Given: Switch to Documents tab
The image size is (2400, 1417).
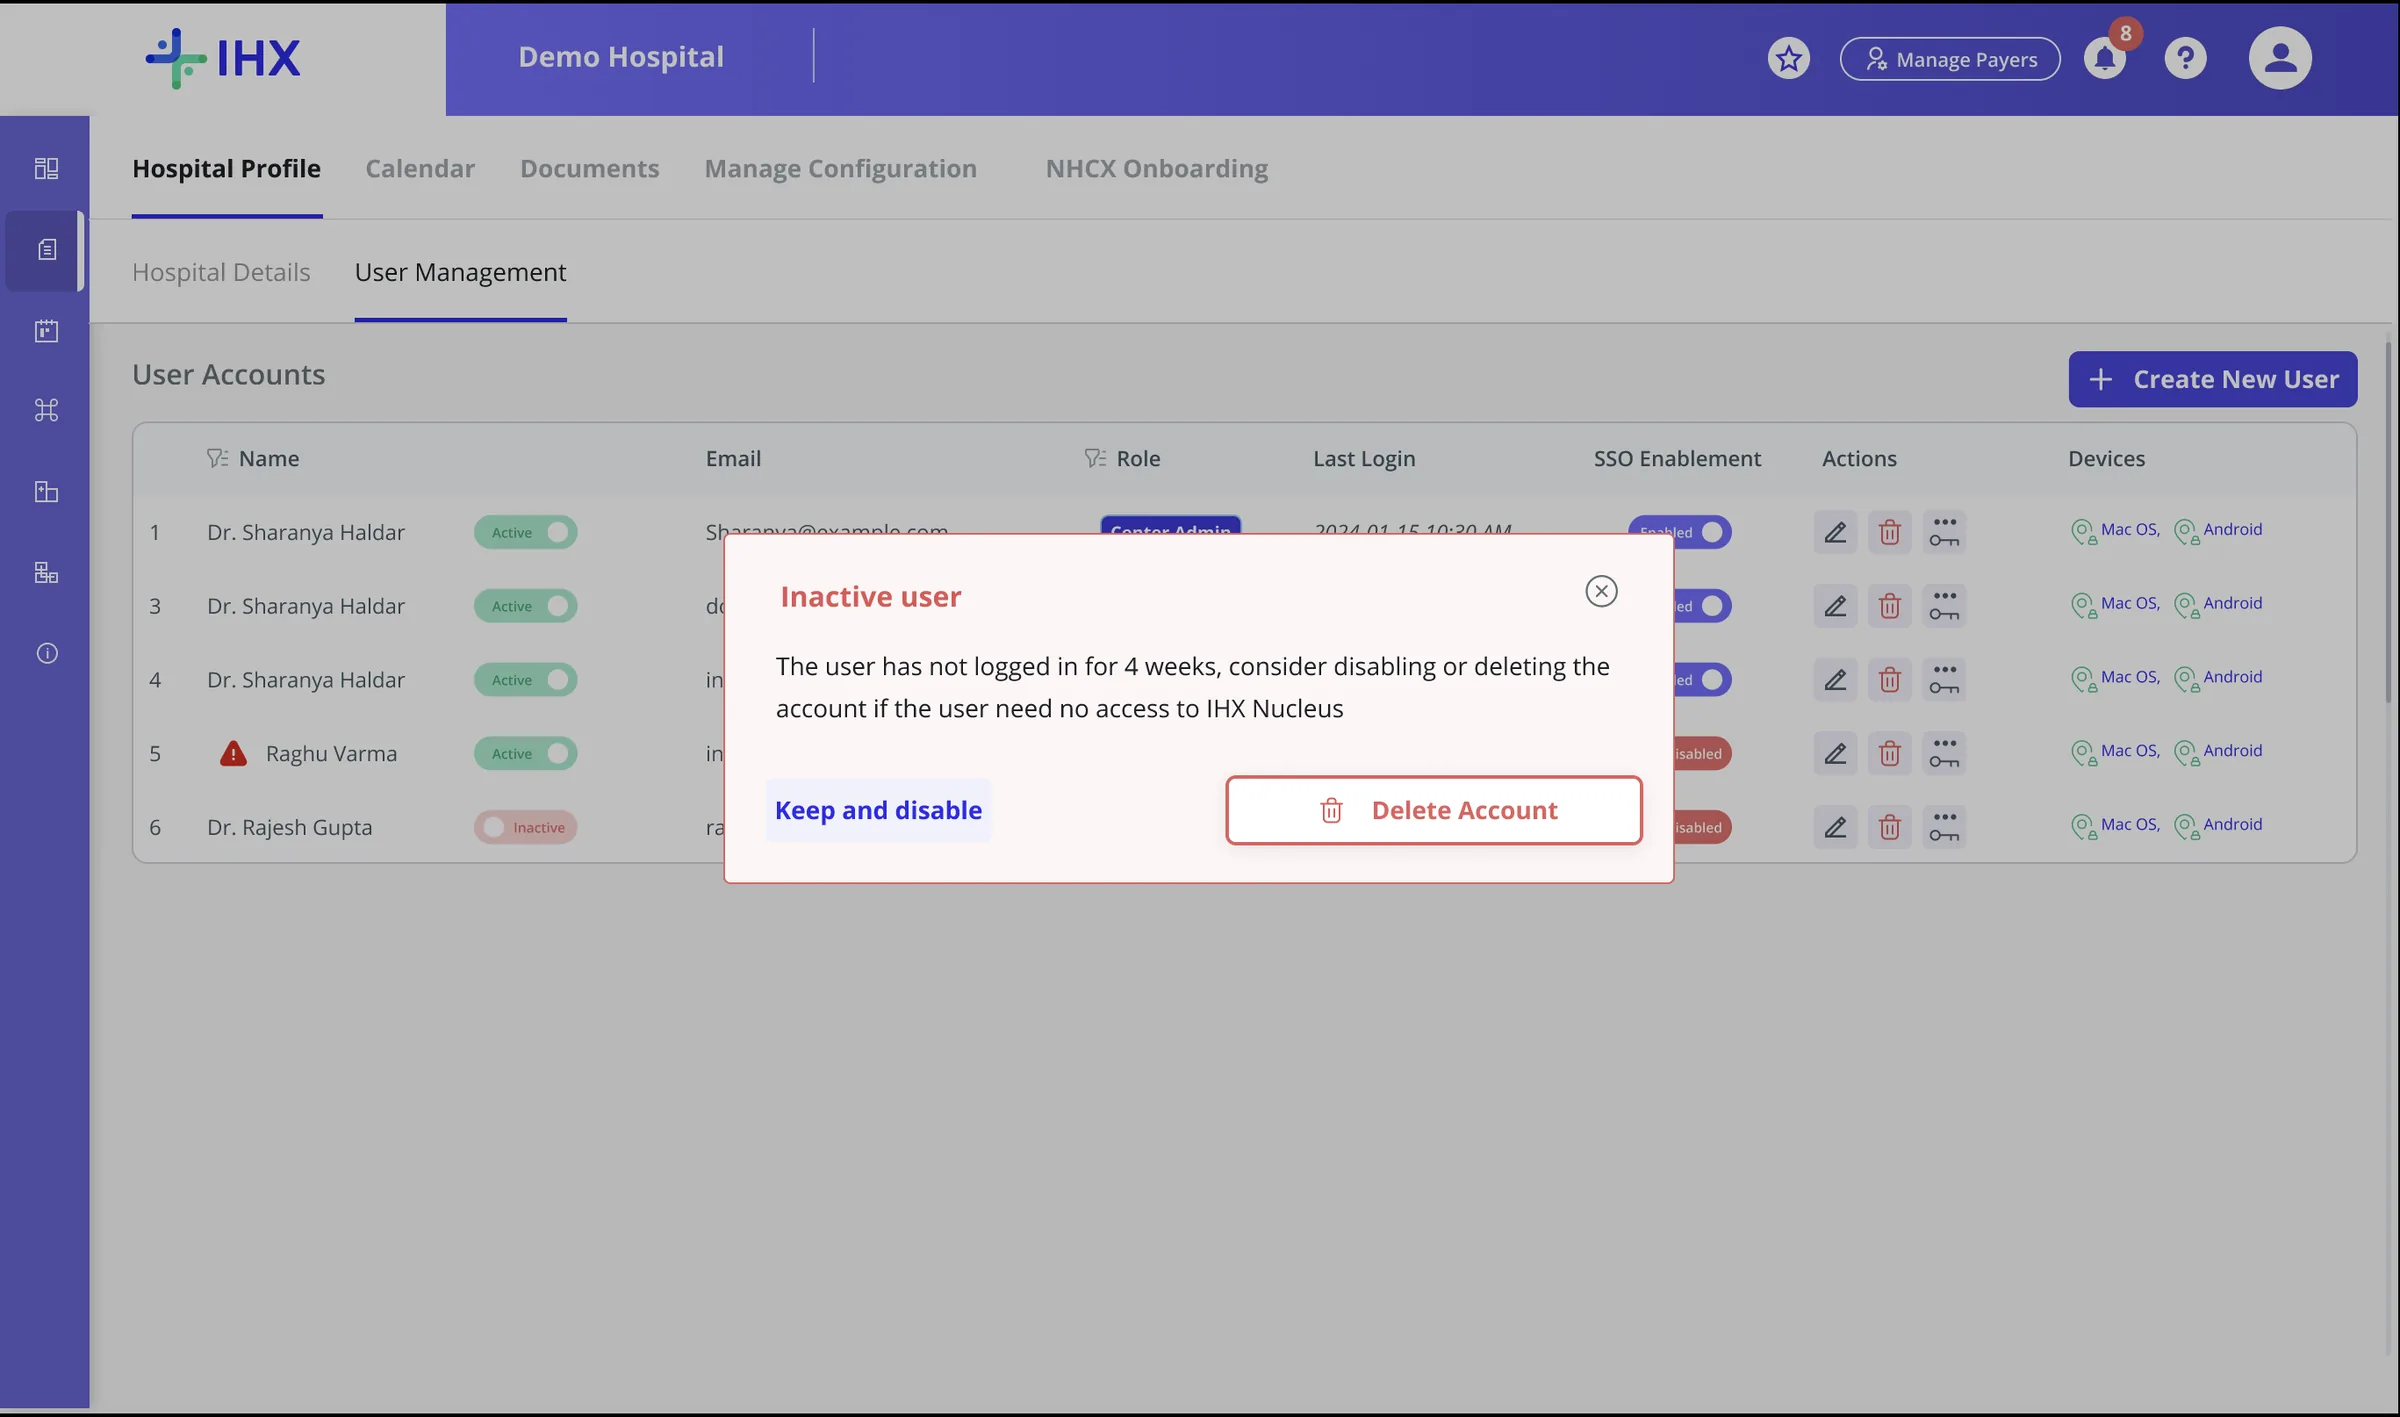Looking at the screenshot, I should (x=590, y=168).
